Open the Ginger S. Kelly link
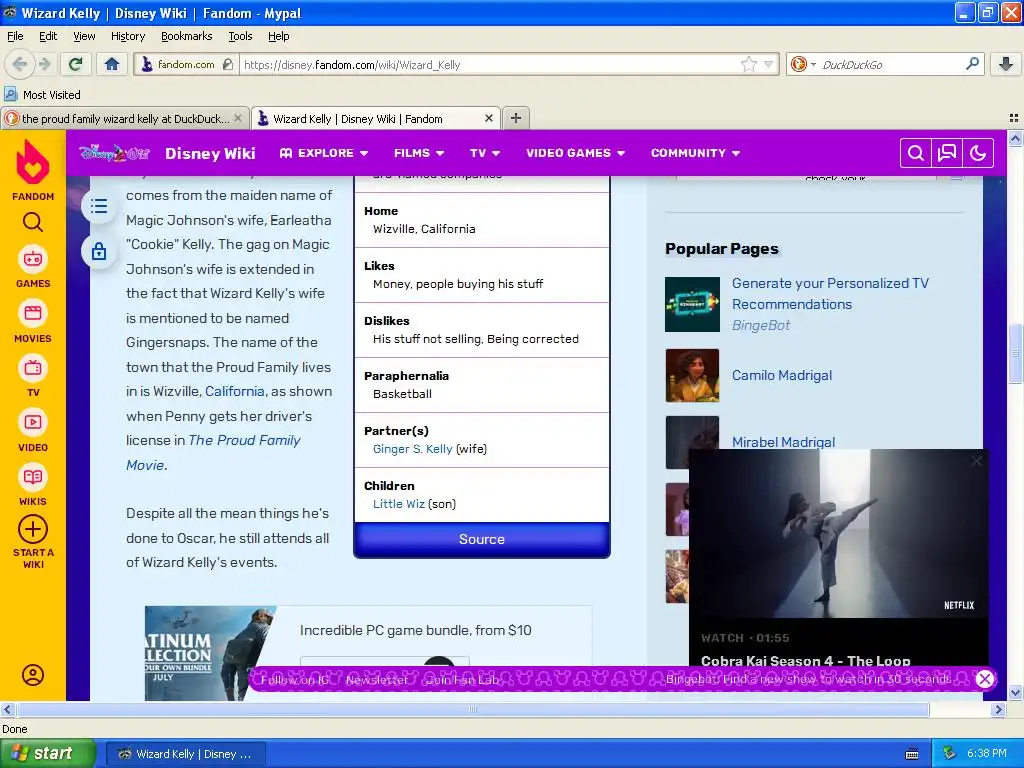This screenshot has height=768, width=1024. pyautogui.click(x=412, y=449)
